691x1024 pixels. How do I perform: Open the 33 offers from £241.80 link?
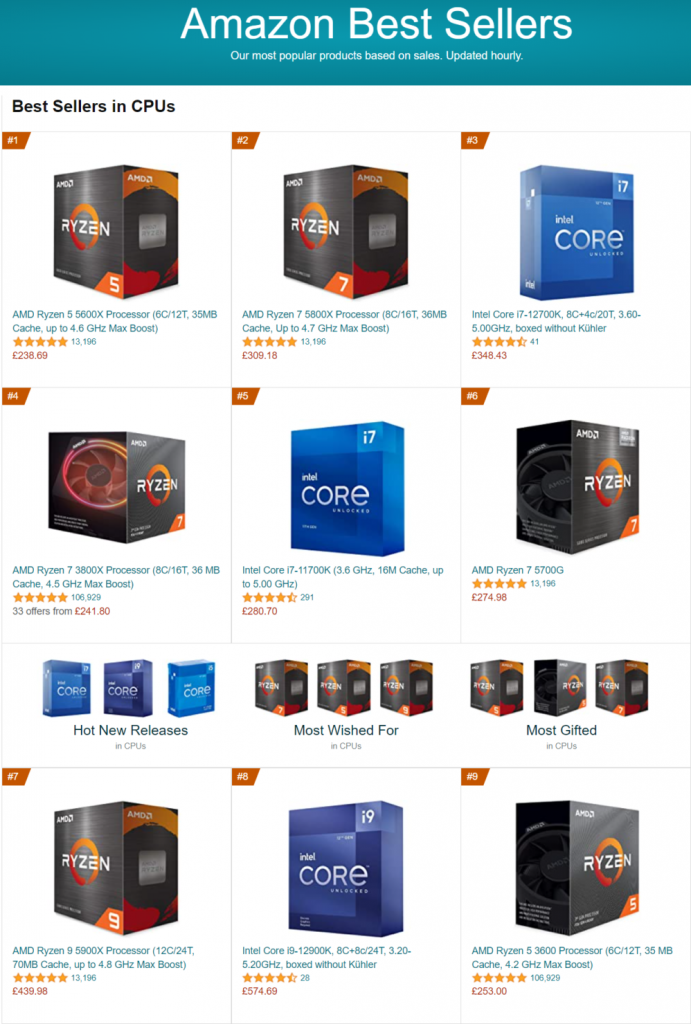(61, 611)
